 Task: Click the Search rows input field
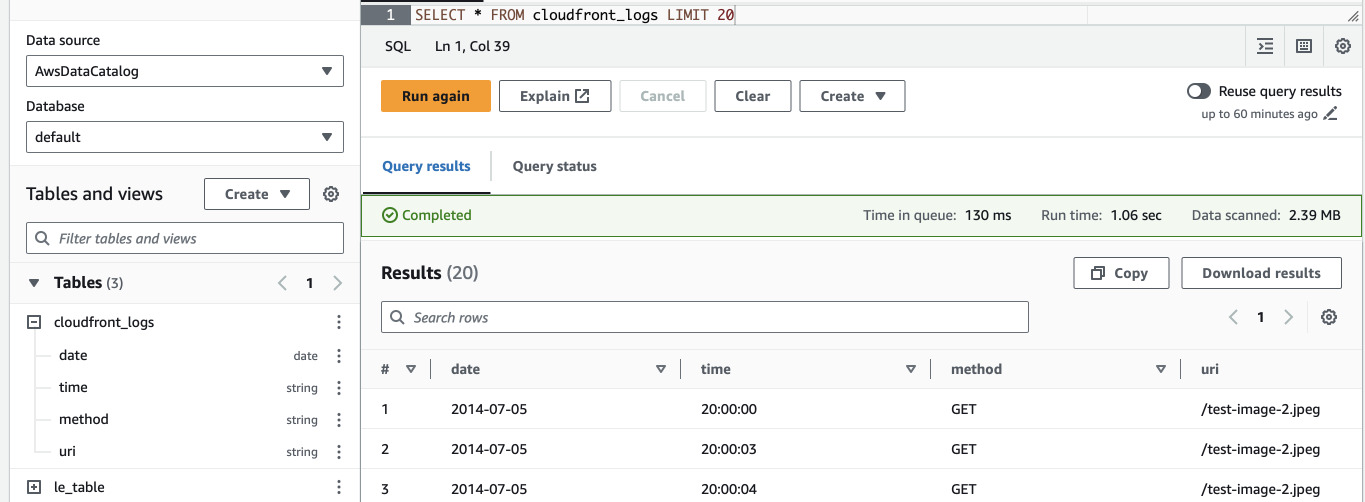coord(705,317)
